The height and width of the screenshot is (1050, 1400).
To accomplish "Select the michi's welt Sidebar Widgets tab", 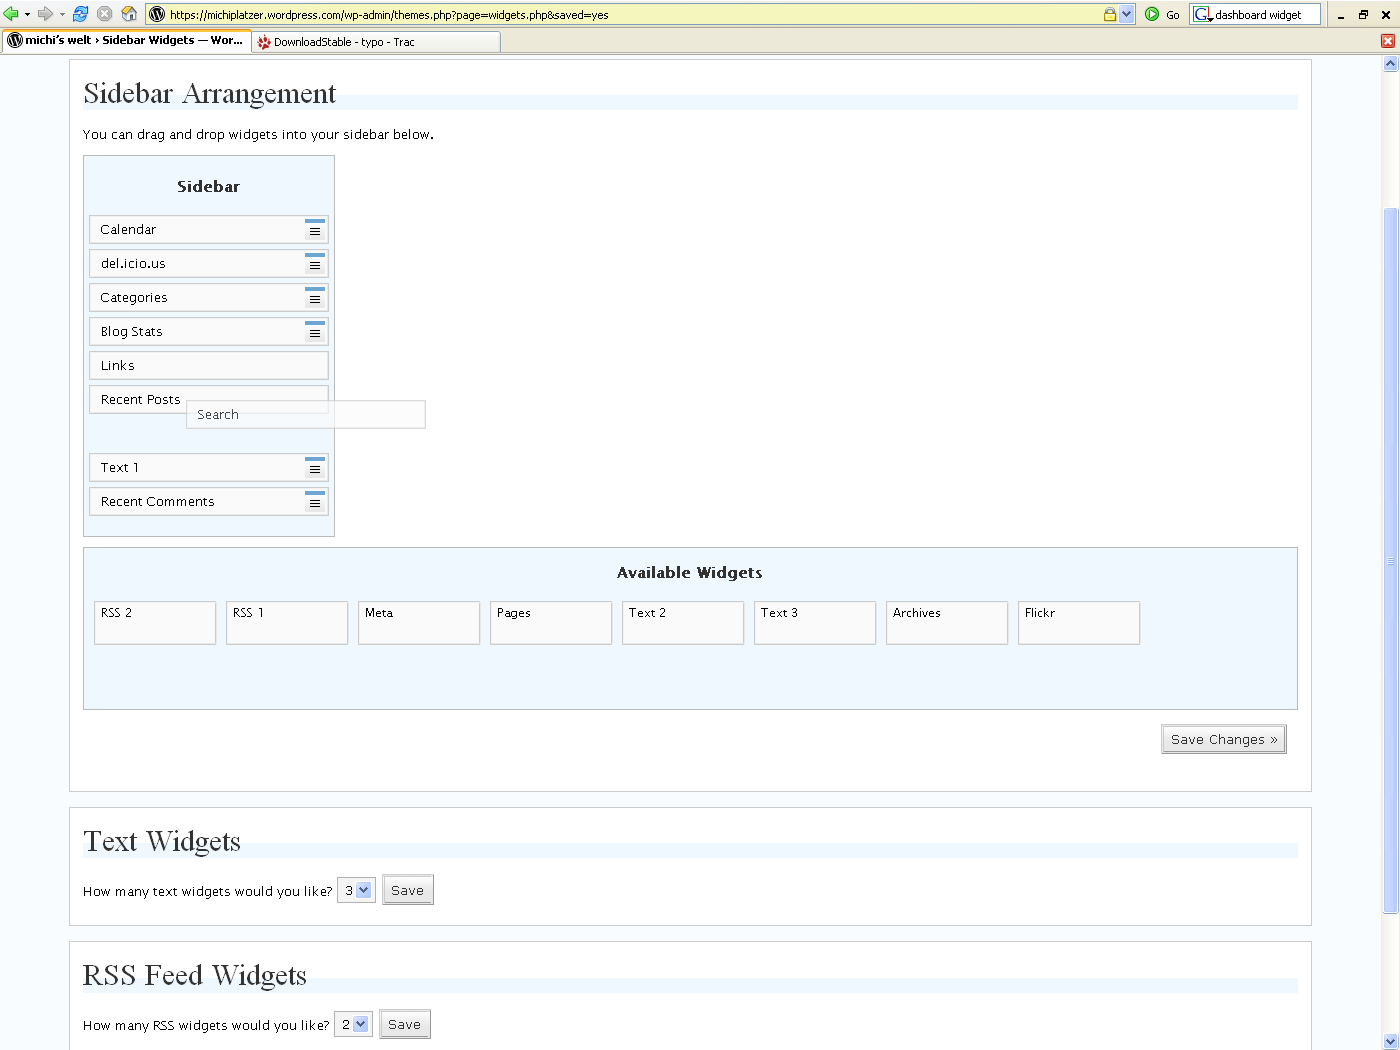I will [x=125, y=41].
